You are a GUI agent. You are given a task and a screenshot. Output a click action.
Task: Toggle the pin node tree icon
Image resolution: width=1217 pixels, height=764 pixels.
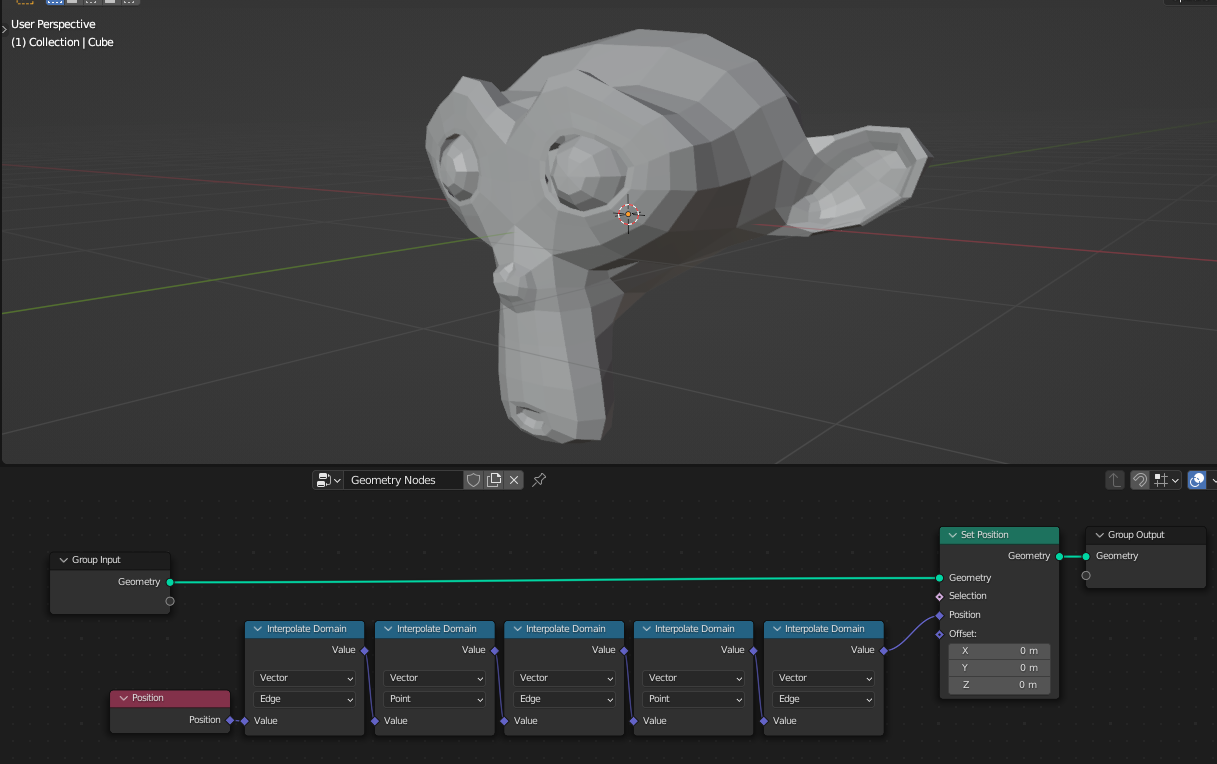coord(539,480)
